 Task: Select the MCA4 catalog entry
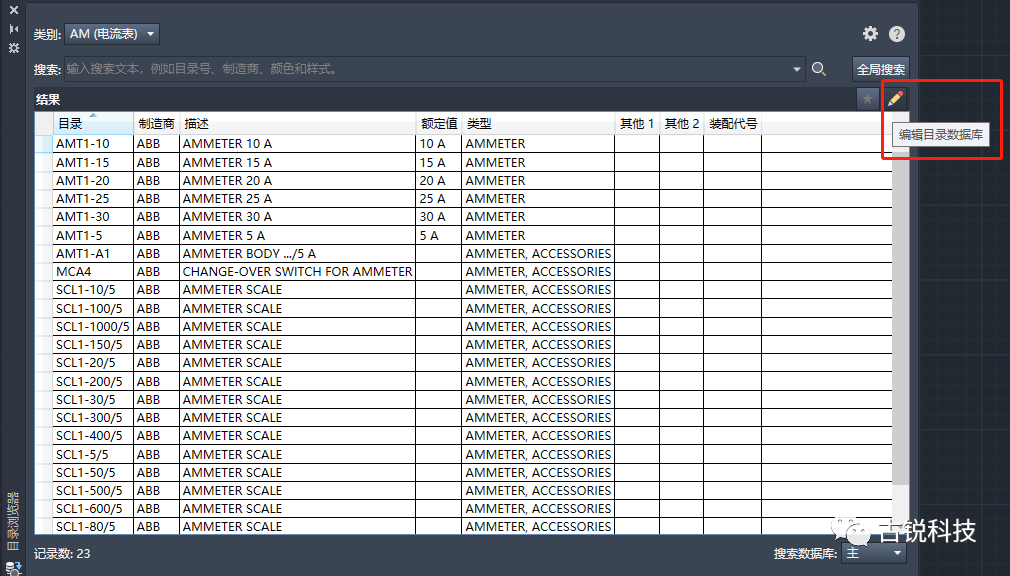[73, 271]
